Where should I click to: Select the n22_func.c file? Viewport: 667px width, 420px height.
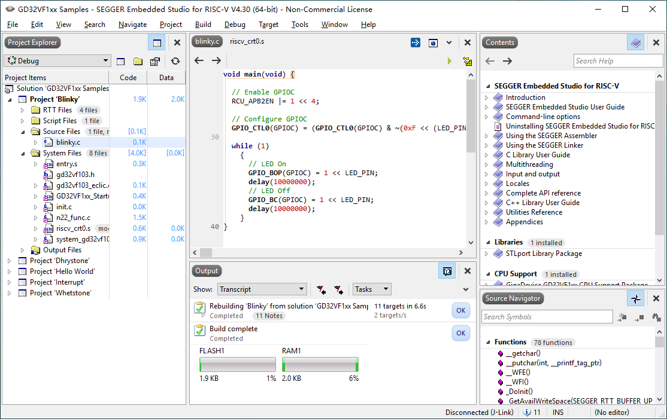click(73, 217)
